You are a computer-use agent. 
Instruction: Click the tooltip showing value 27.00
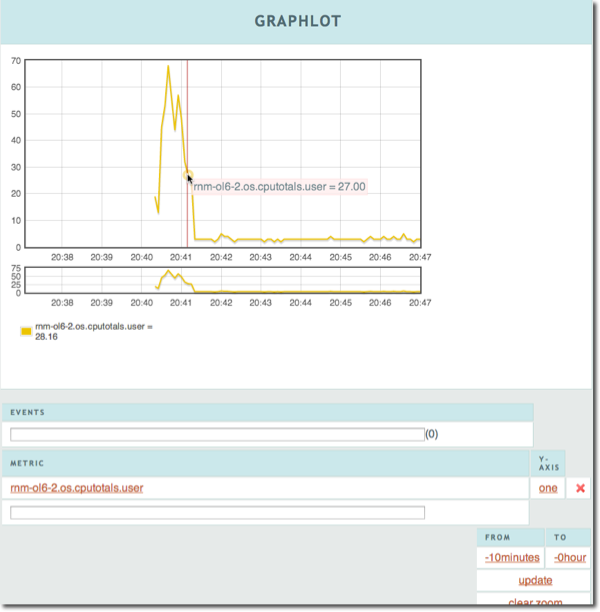[x=280, y=186]
